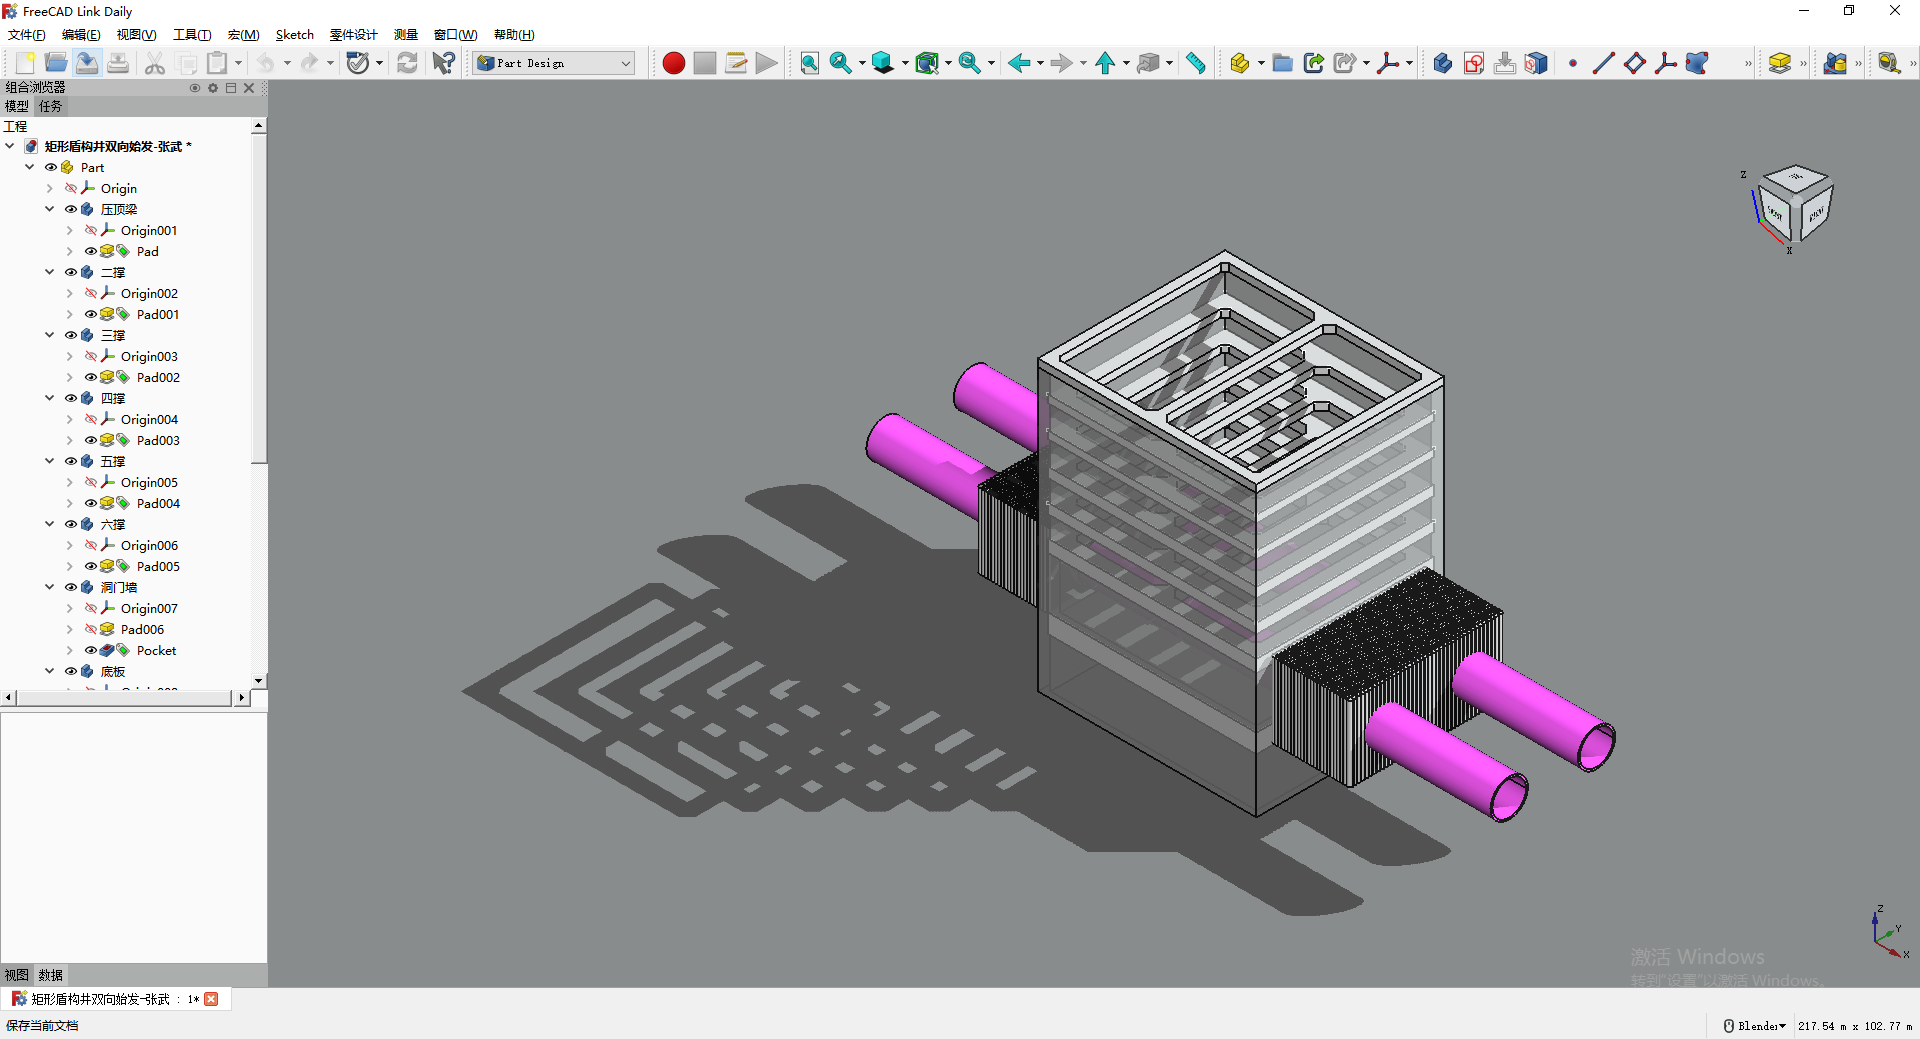Screen dimensions: 1920x1039
Task: Open the Sketch menu
Action: coord(294,35)
